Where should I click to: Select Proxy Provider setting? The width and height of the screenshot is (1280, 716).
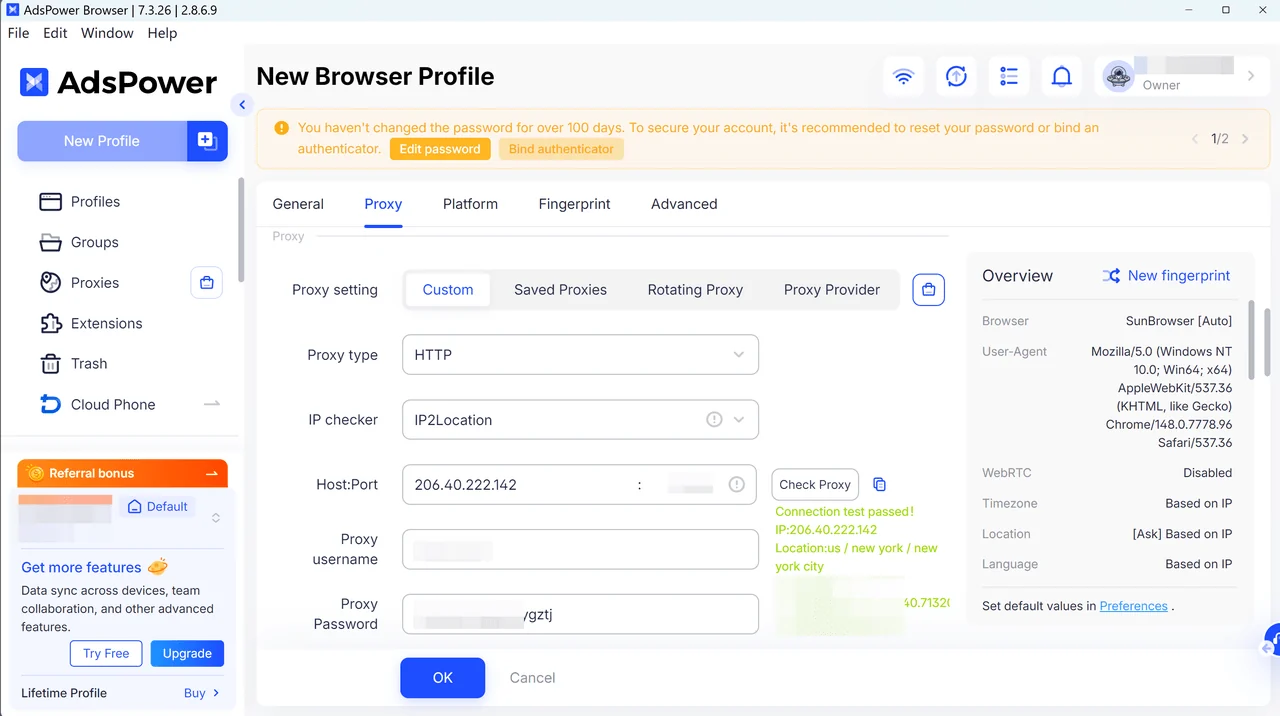tap(832, 290)
